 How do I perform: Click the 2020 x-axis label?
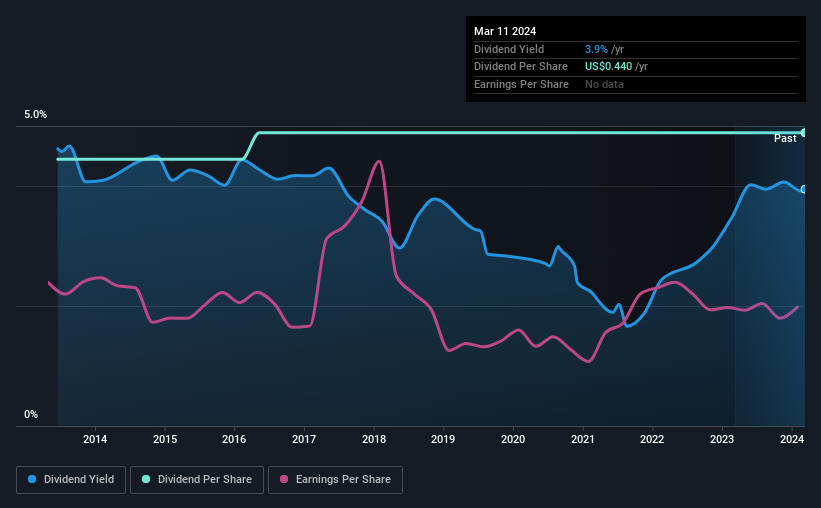tap(513, 439)
